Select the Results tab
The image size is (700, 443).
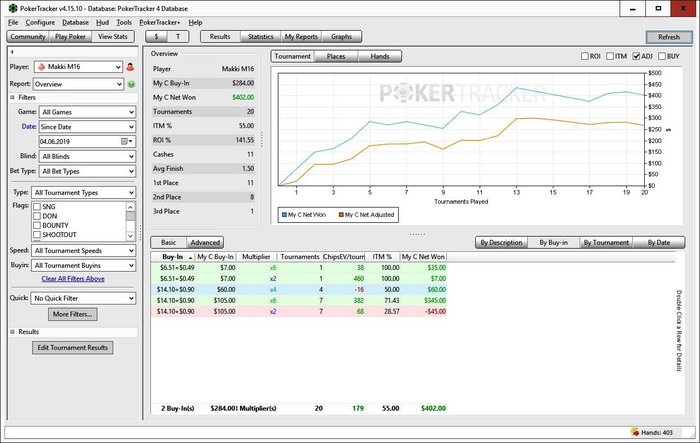click(220, 37)
